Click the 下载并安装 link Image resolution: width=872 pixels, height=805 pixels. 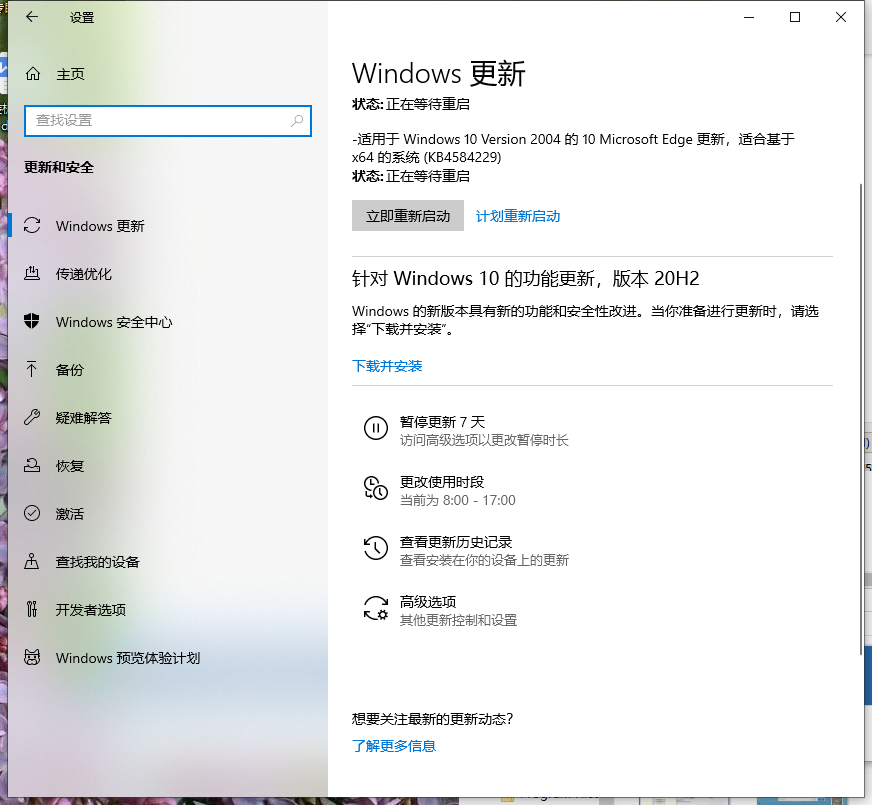(x=387, y=366)
